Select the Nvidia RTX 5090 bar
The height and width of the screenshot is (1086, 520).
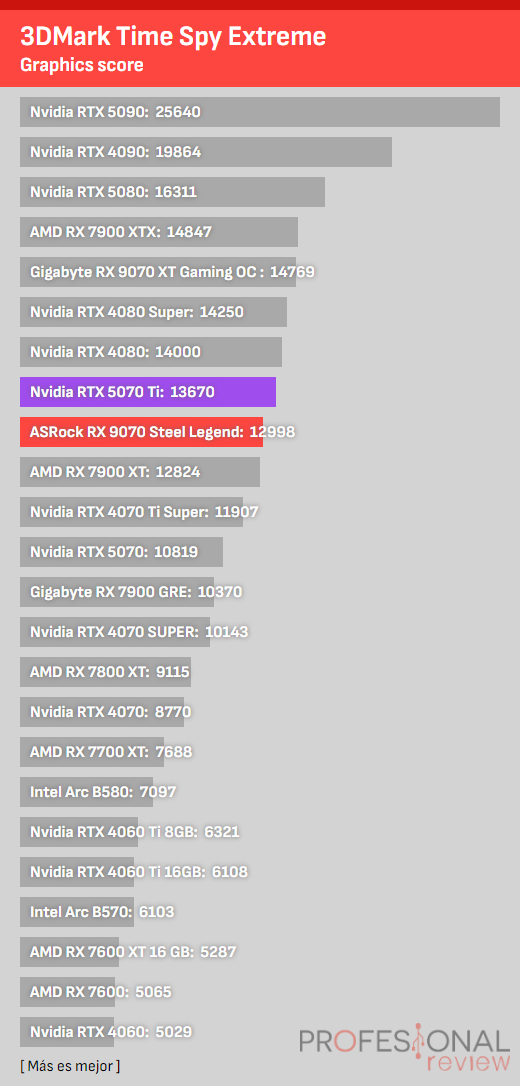tap(260, 112)
